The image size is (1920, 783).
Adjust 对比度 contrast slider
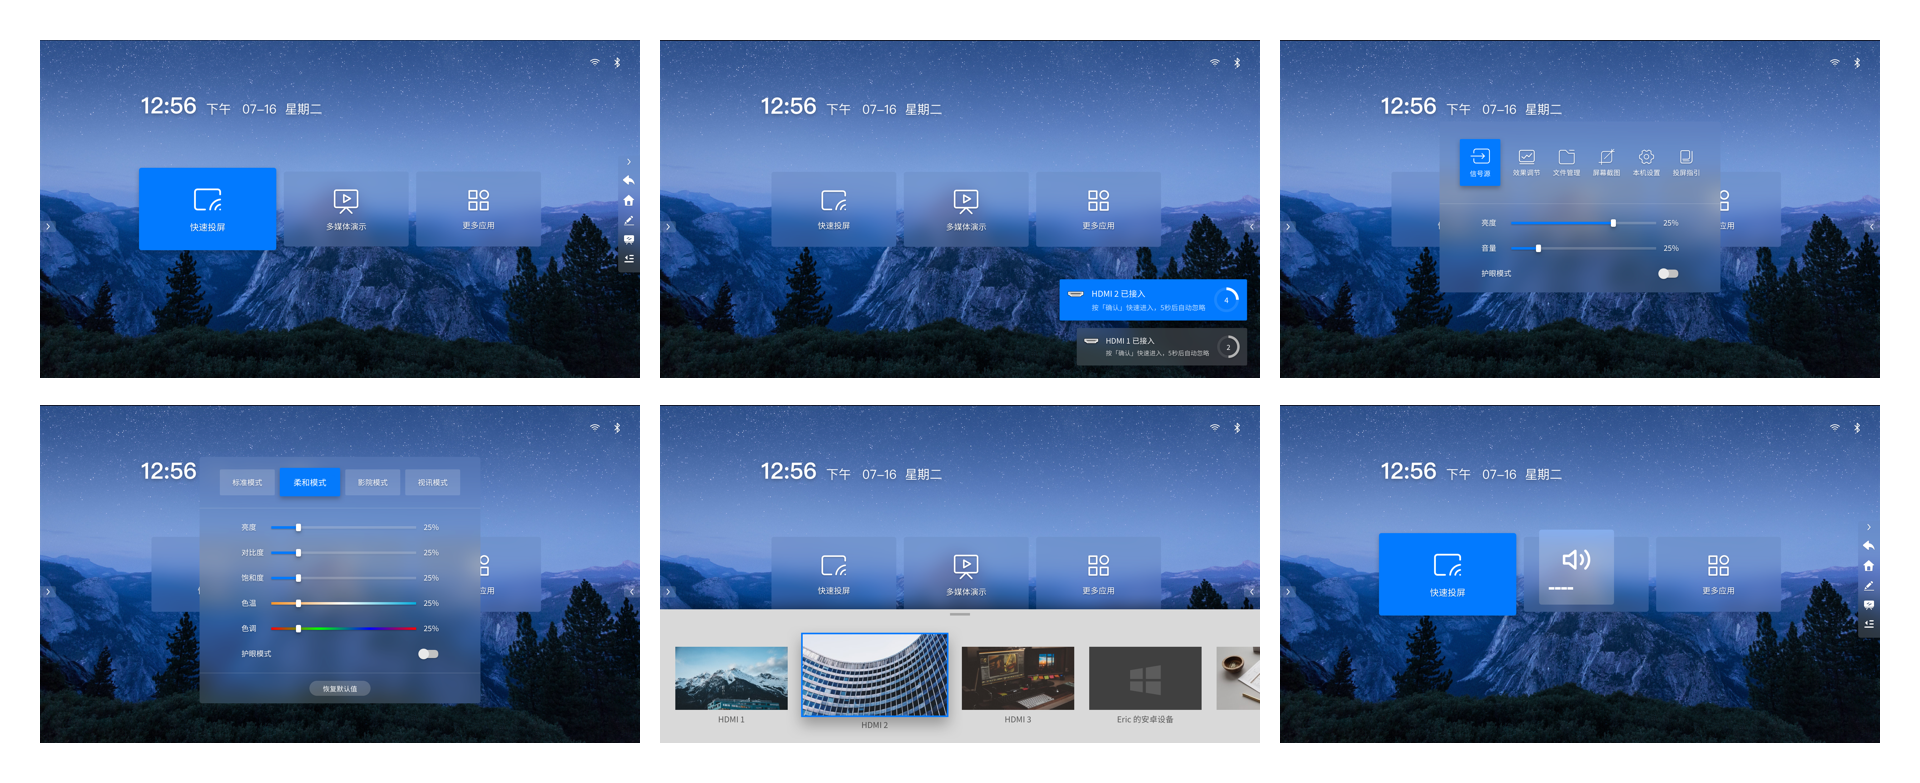[x=343, y=552]
